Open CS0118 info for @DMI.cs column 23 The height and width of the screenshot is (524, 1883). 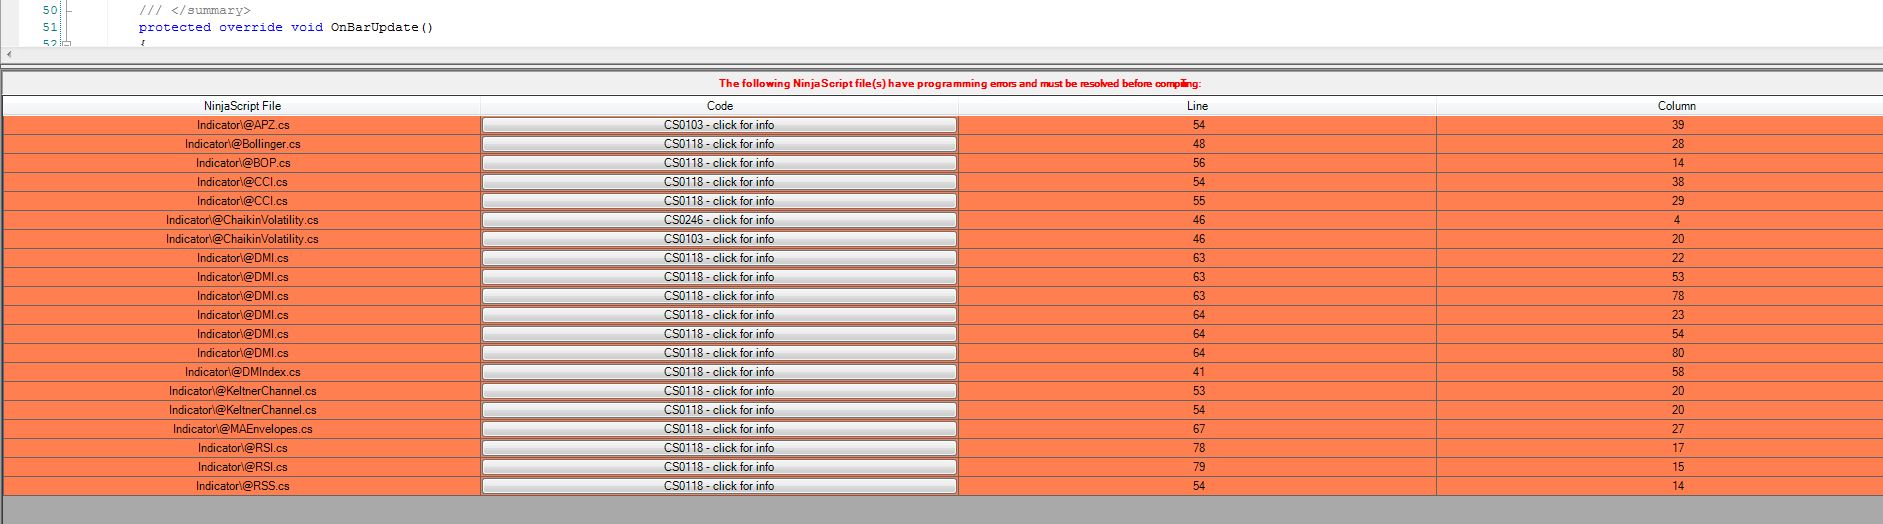click(719, 315)
